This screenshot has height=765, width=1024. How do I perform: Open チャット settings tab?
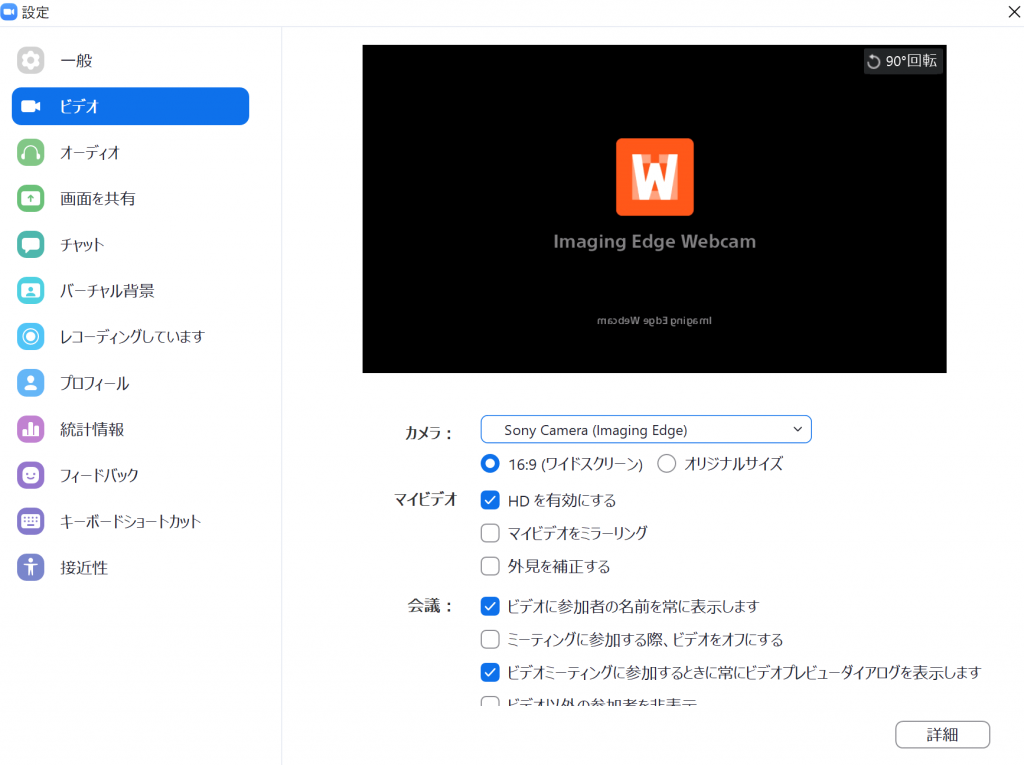click(x=131, y=244)
